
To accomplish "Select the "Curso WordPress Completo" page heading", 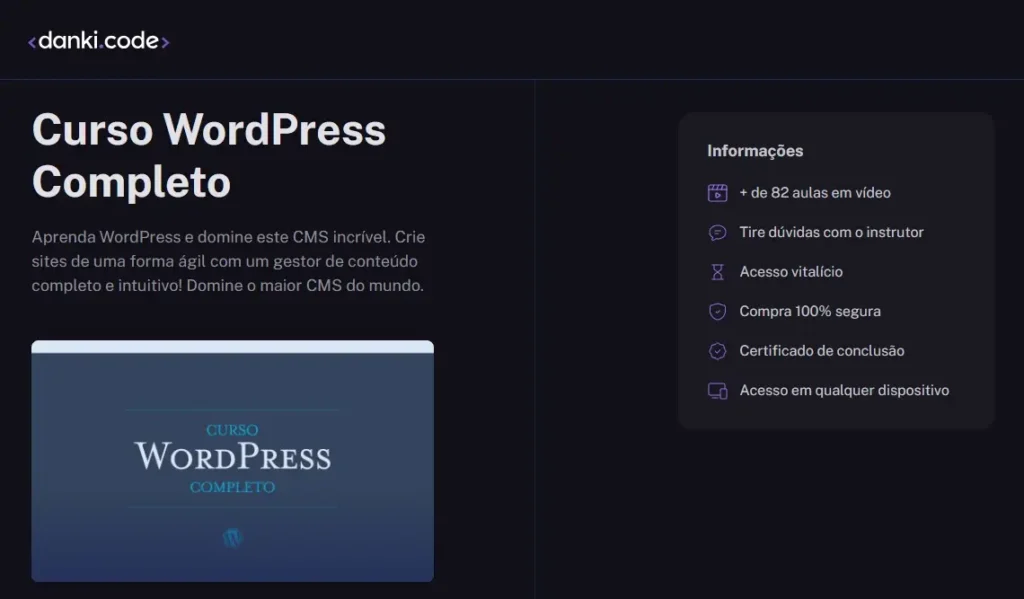I will 209,155.
